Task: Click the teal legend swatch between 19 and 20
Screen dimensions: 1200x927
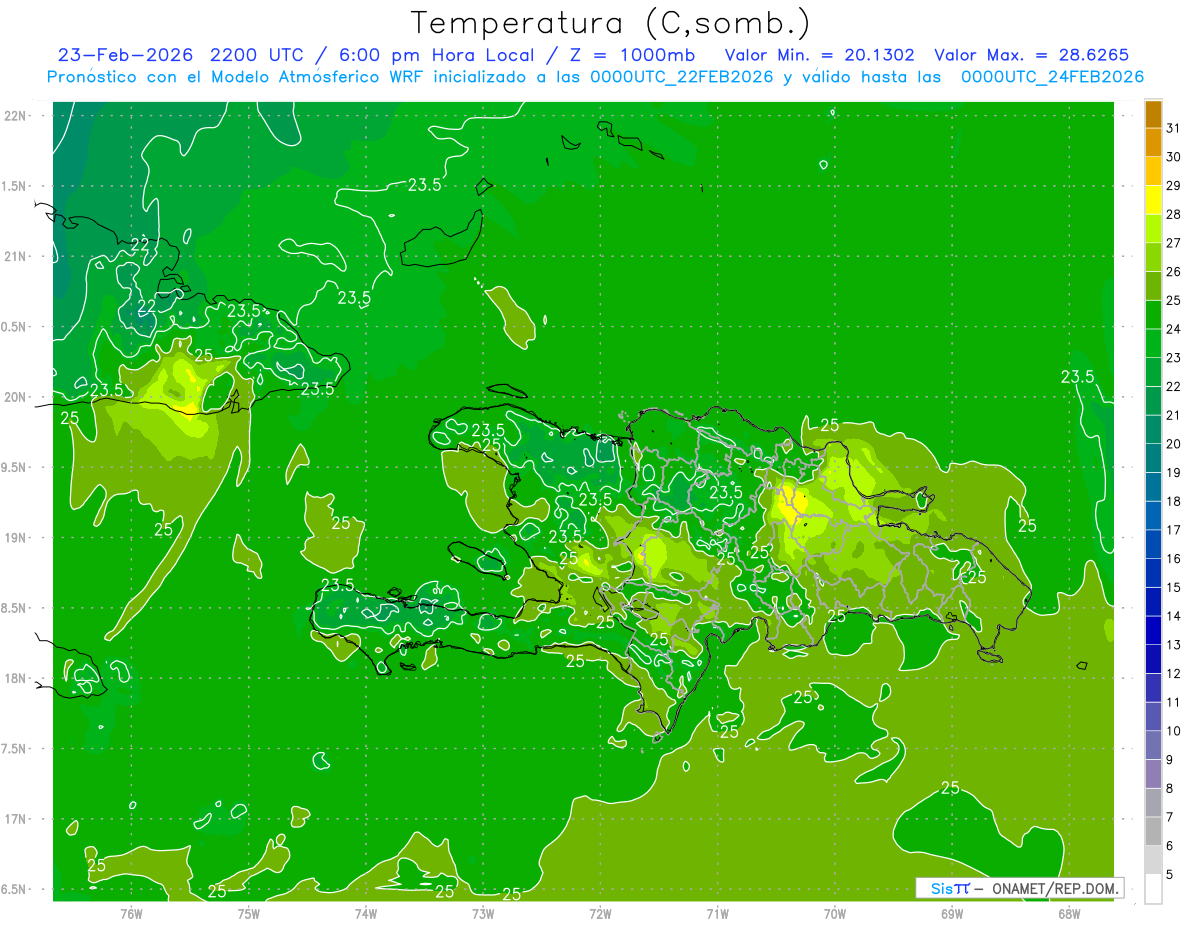Action: [1153, 458]
